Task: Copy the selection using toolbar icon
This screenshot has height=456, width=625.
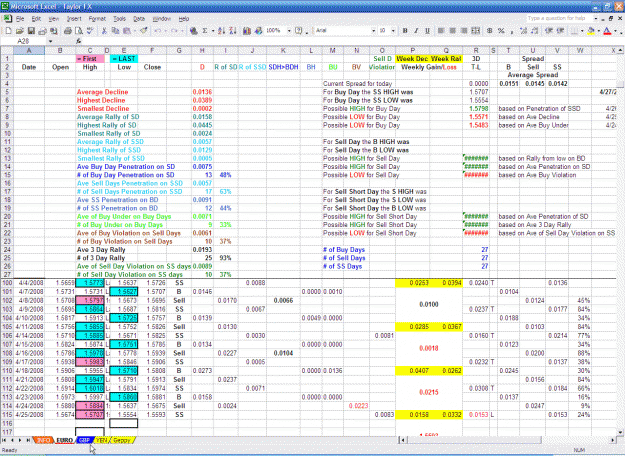Action: [x=116, y=31]
